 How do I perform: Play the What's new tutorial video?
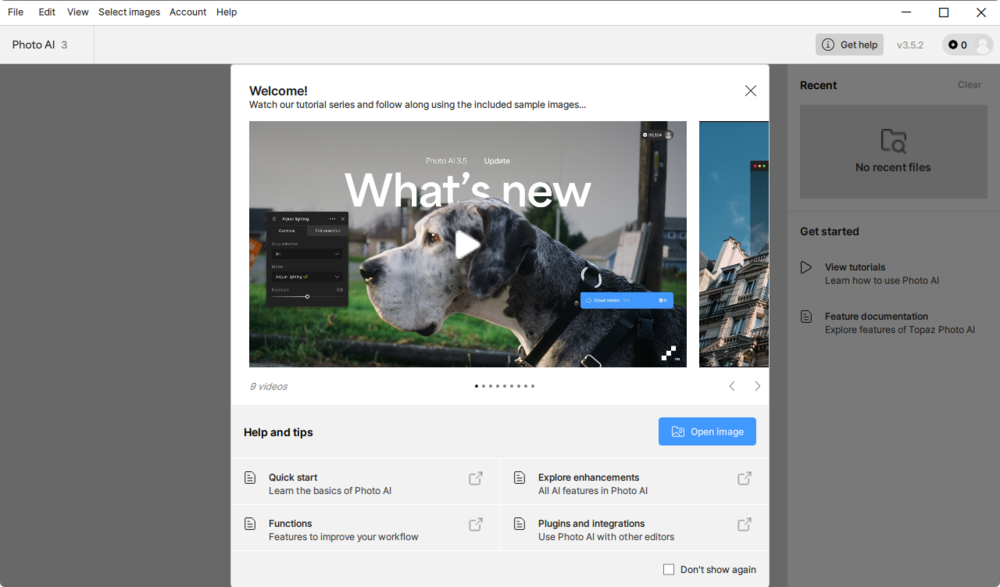pos(467,244)
